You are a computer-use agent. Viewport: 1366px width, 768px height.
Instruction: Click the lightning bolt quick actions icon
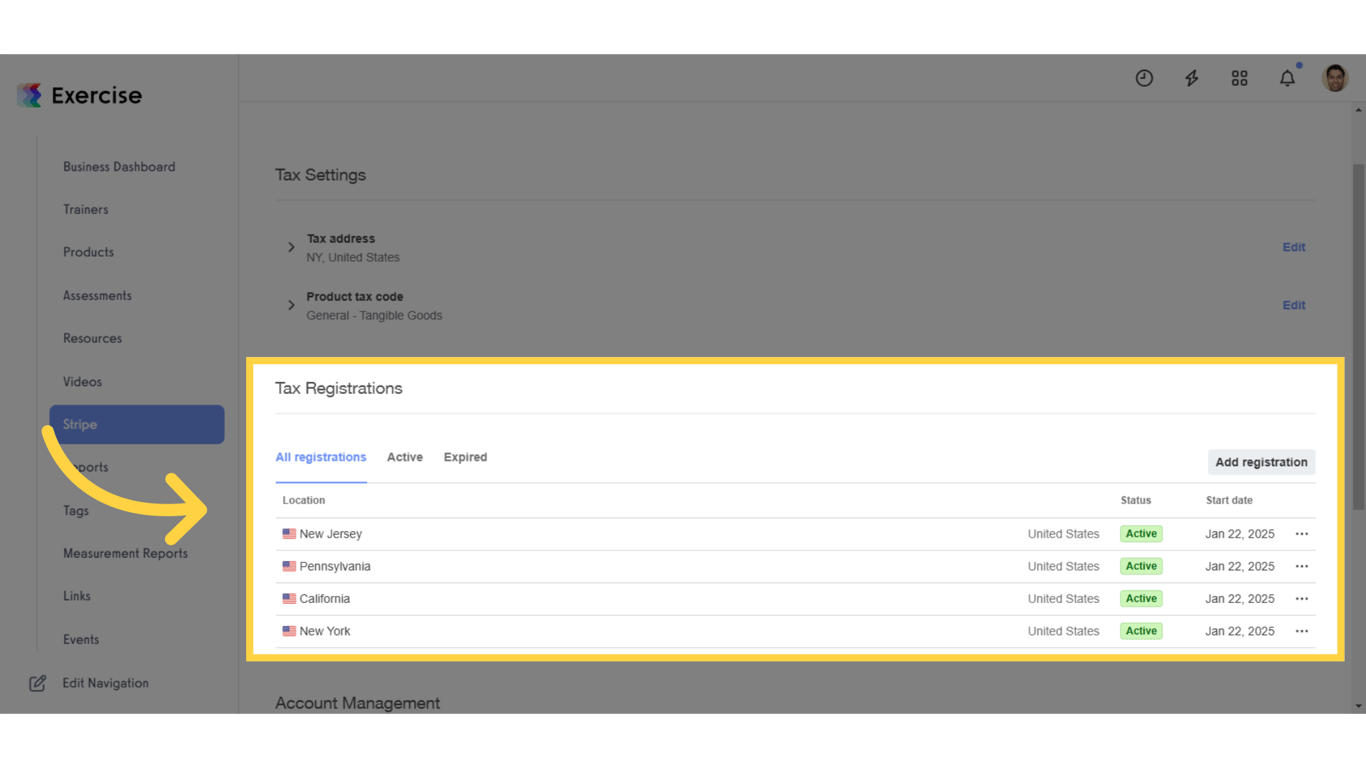point(1191,77)
